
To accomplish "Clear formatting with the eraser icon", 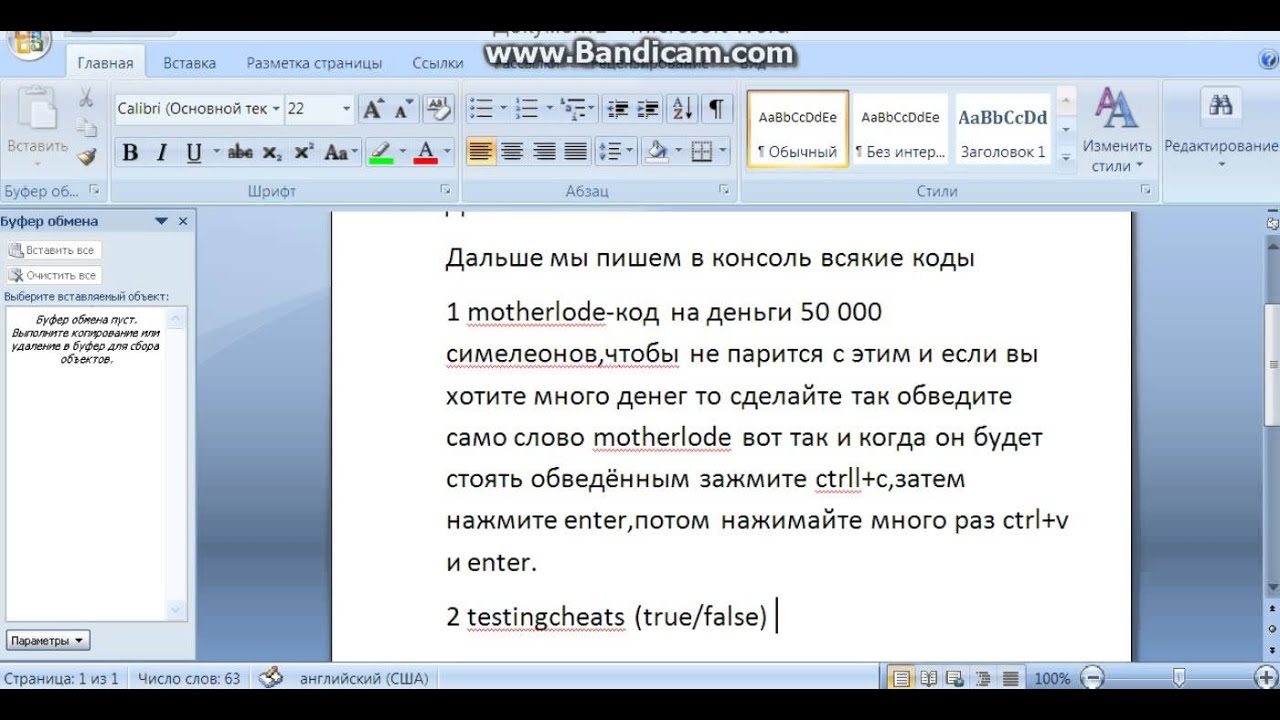I will (437, 109).
